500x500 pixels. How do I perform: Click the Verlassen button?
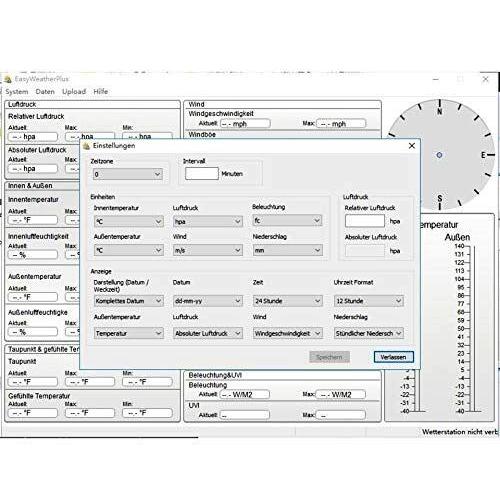(x=394, y=357)
